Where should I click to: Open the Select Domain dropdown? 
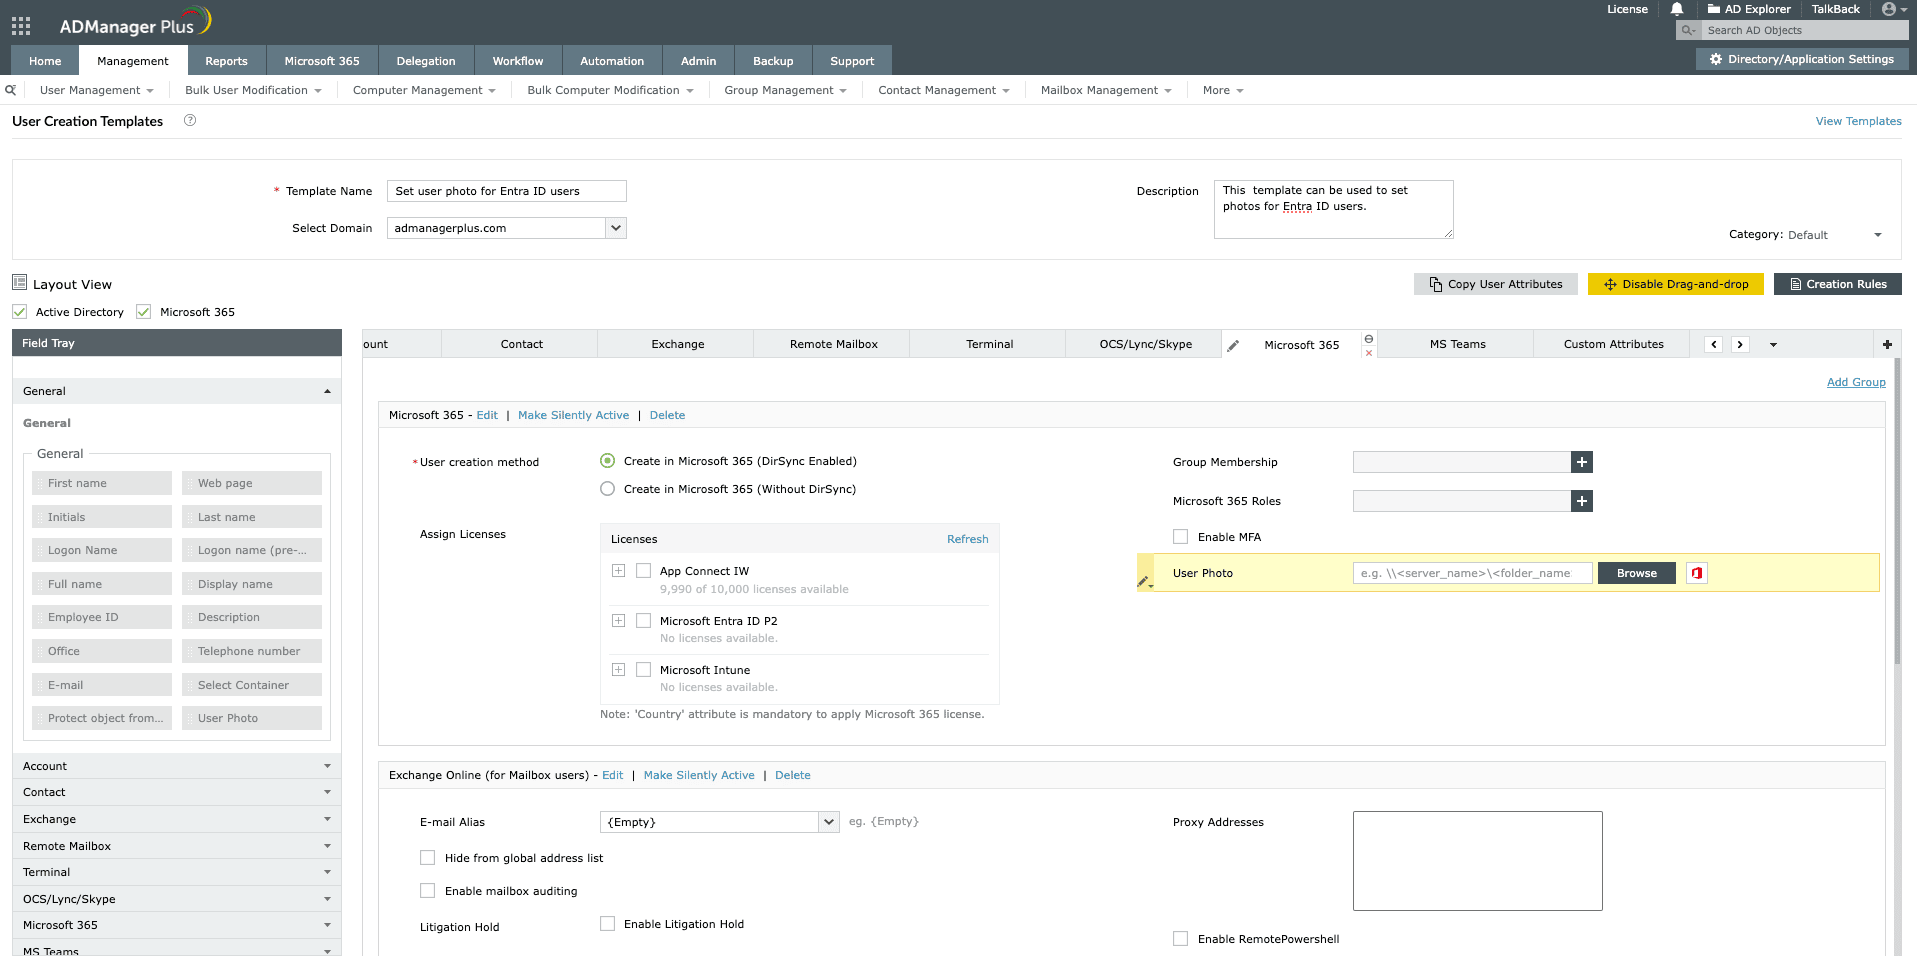click(507, 228)
